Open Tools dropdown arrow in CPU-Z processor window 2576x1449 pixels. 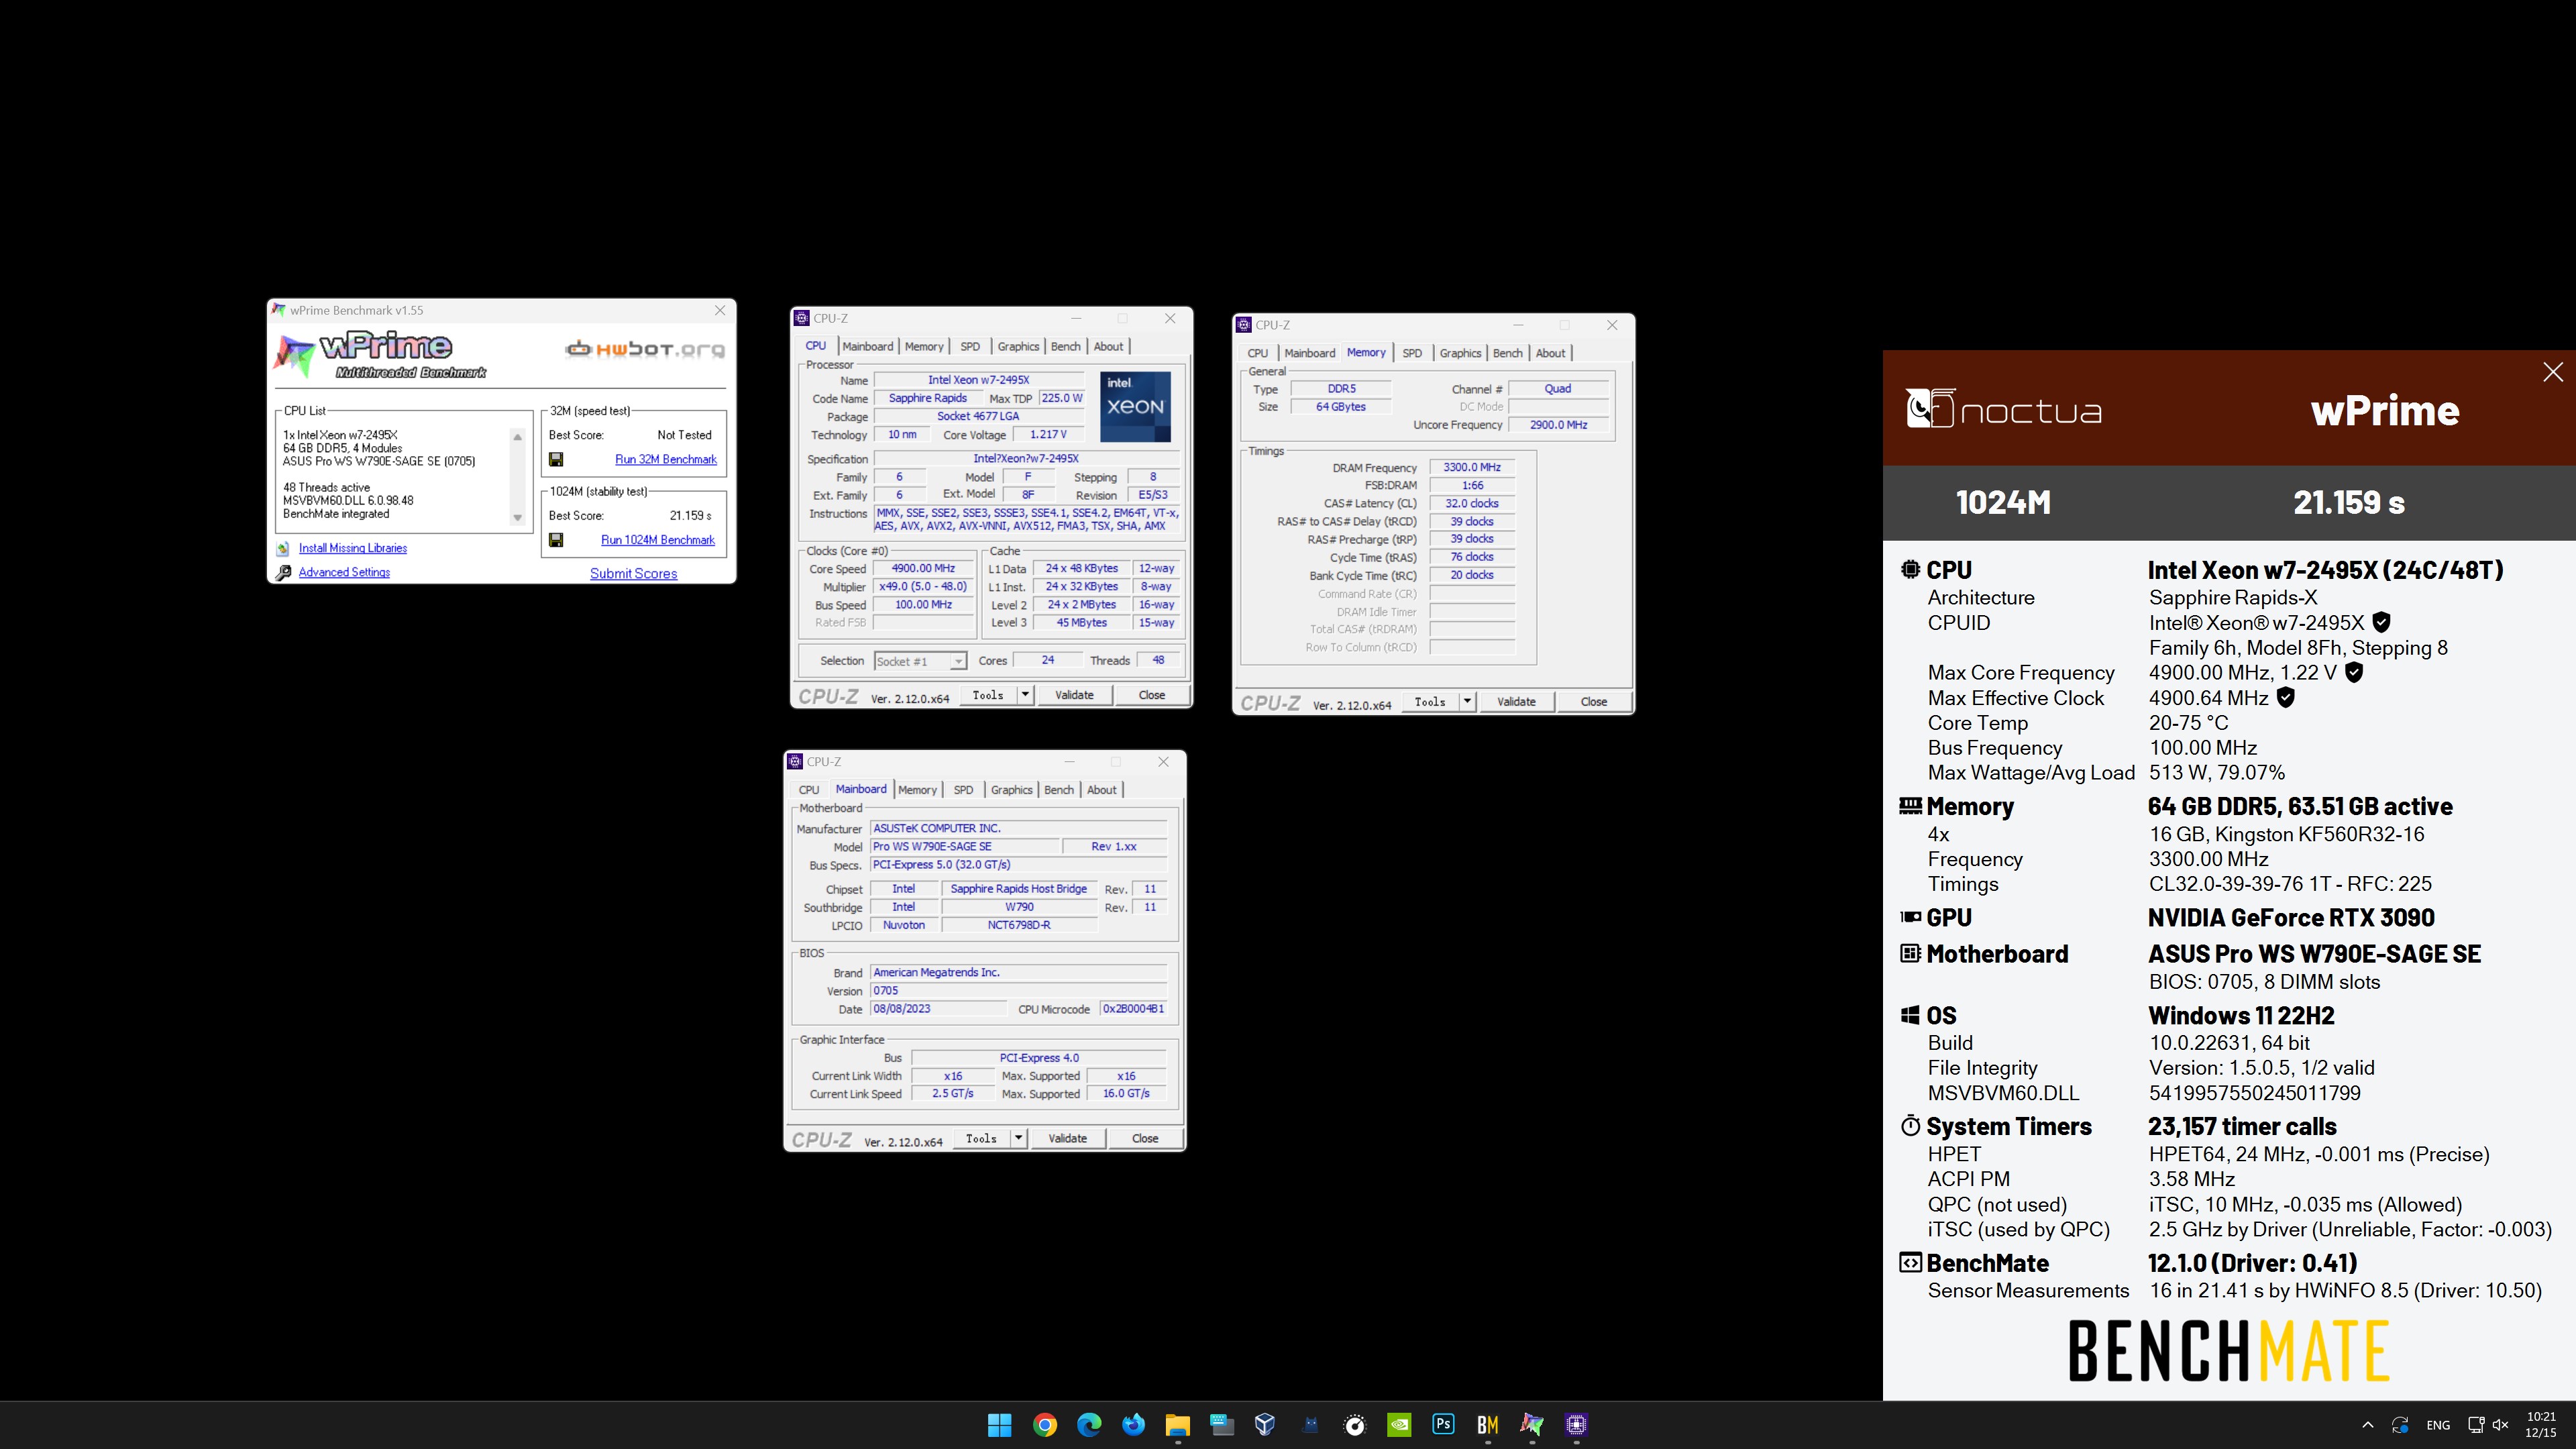click(x=1024, y=694)
